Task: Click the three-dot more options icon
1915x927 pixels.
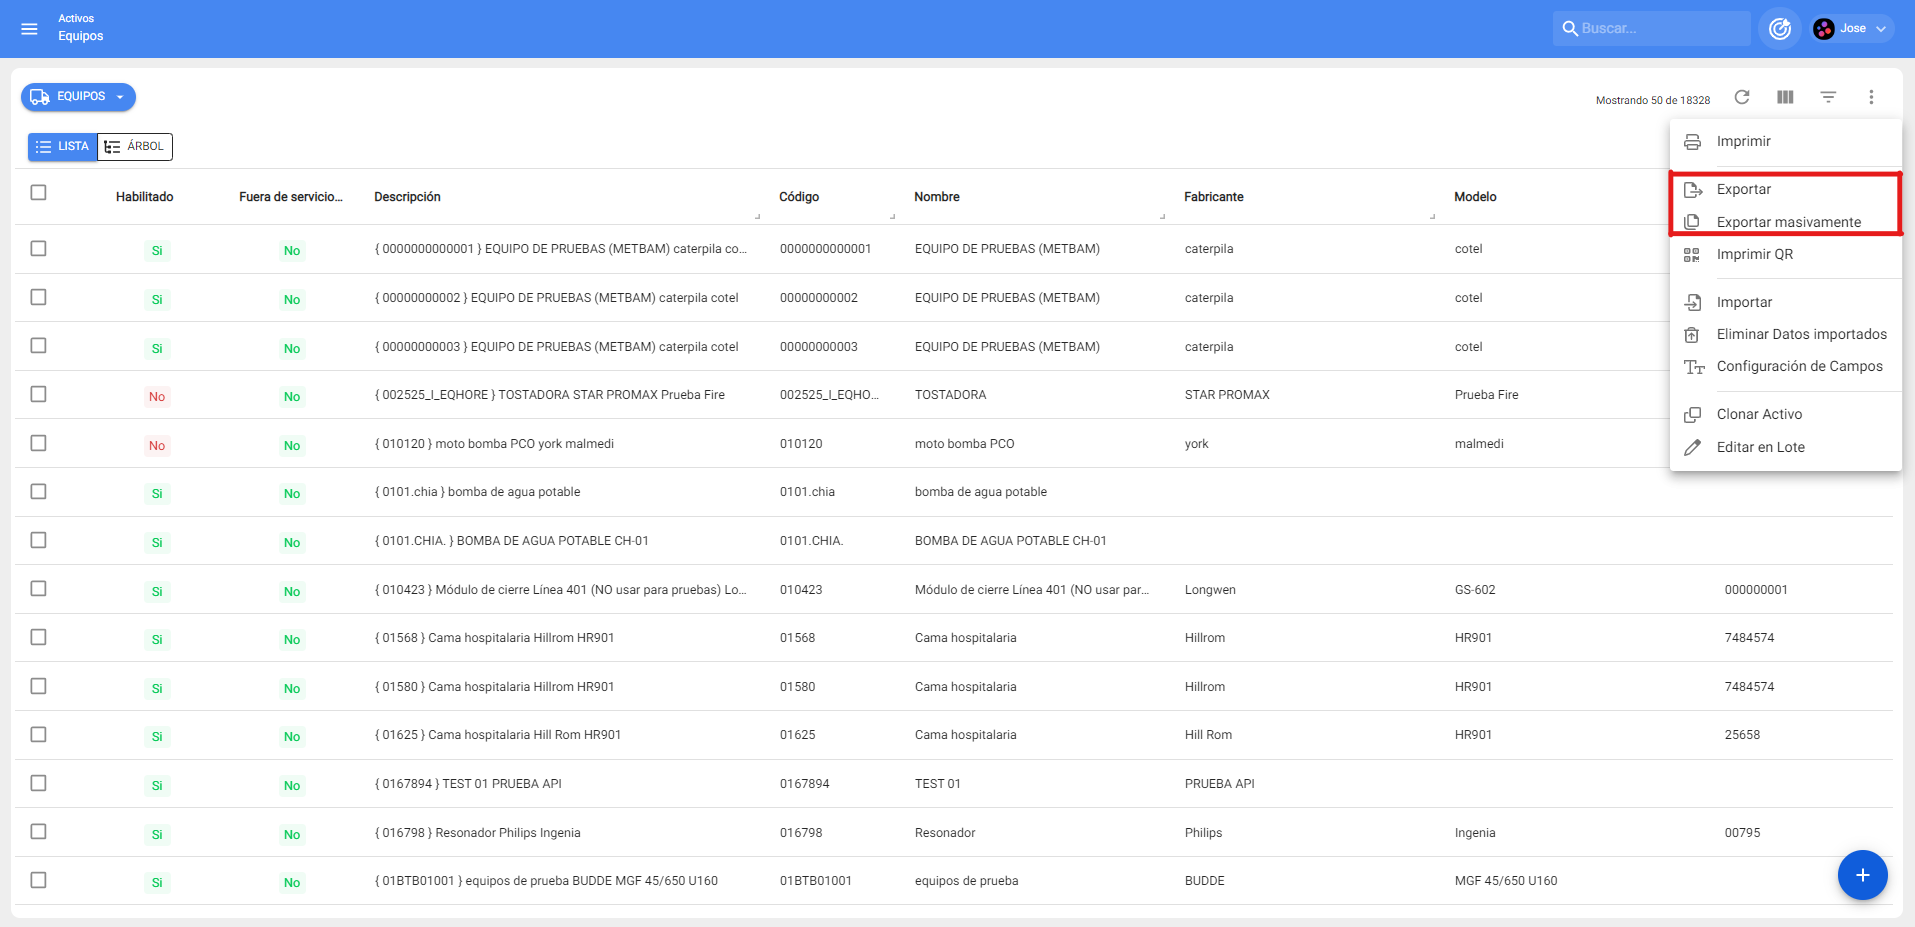Action: pyautogui.click(x=1871, y=97)
